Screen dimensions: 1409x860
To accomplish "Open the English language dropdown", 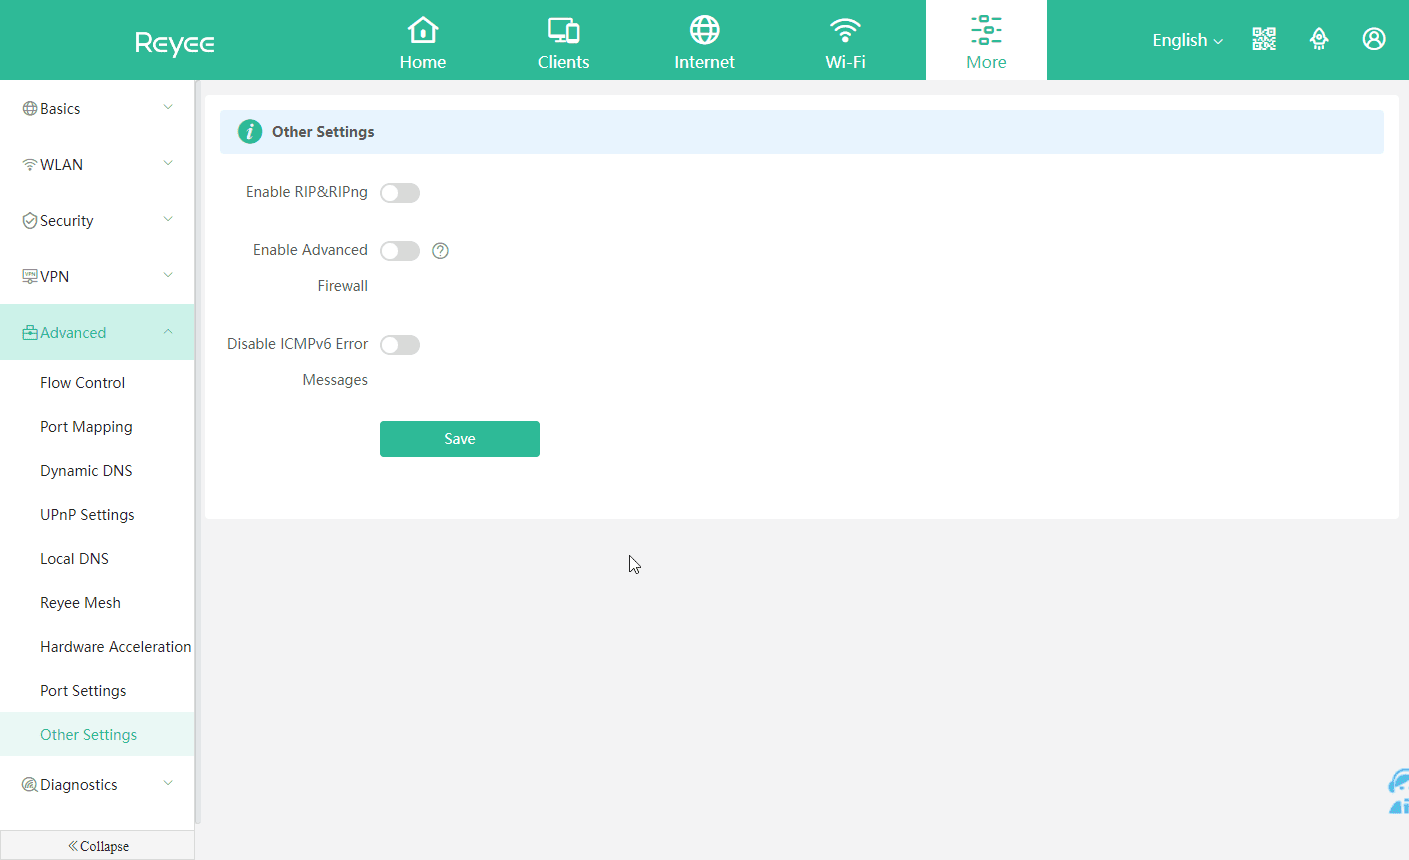I will point(1187,40).
